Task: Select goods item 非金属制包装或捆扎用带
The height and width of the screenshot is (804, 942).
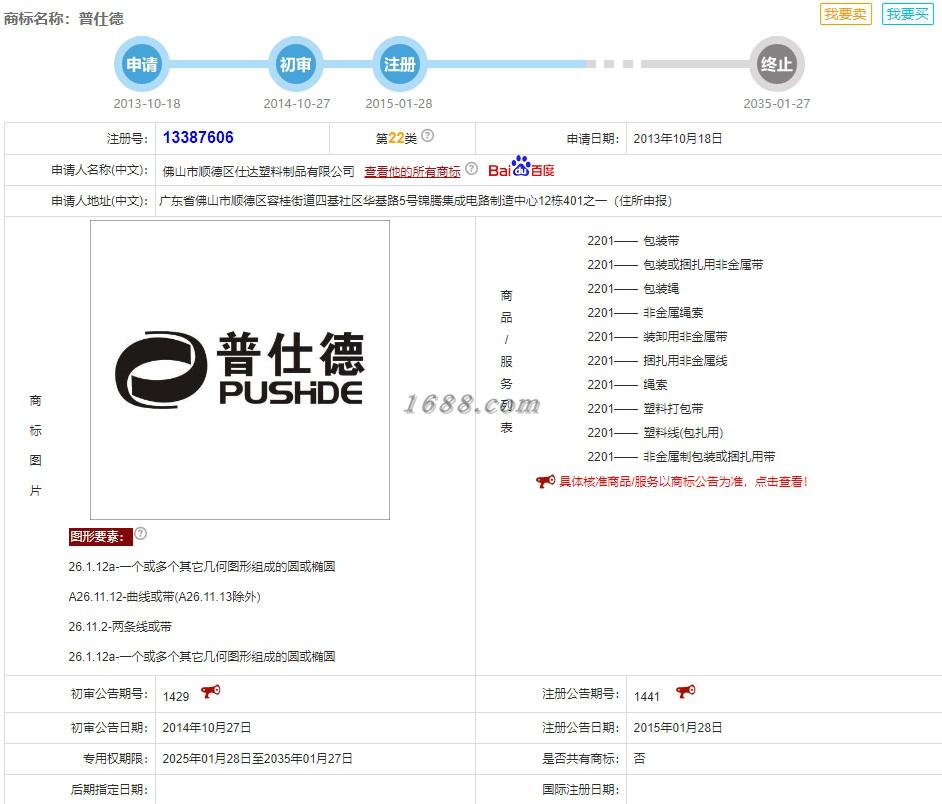Action: [681, 457]
